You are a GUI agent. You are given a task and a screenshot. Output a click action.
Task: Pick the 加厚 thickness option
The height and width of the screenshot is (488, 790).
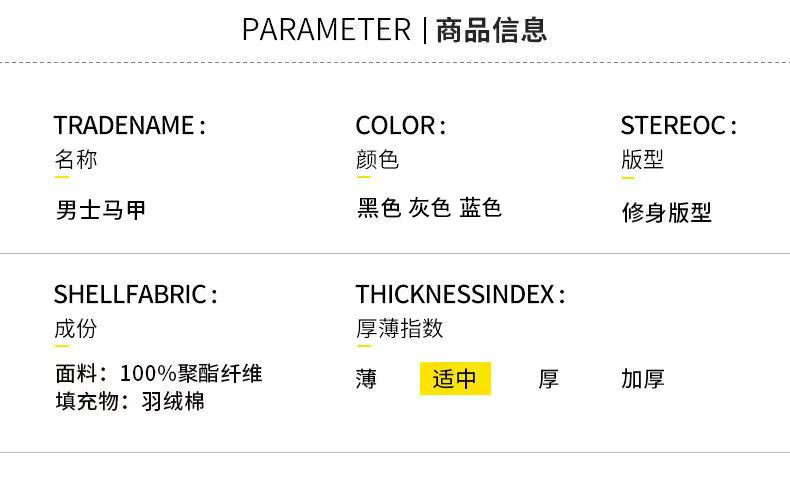(642, 380)
